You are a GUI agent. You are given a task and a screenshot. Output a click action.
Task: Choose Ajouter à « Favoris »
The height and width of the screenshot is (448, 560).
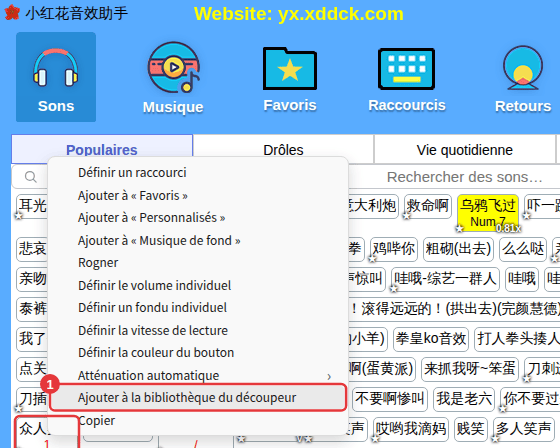coord(198,195)
